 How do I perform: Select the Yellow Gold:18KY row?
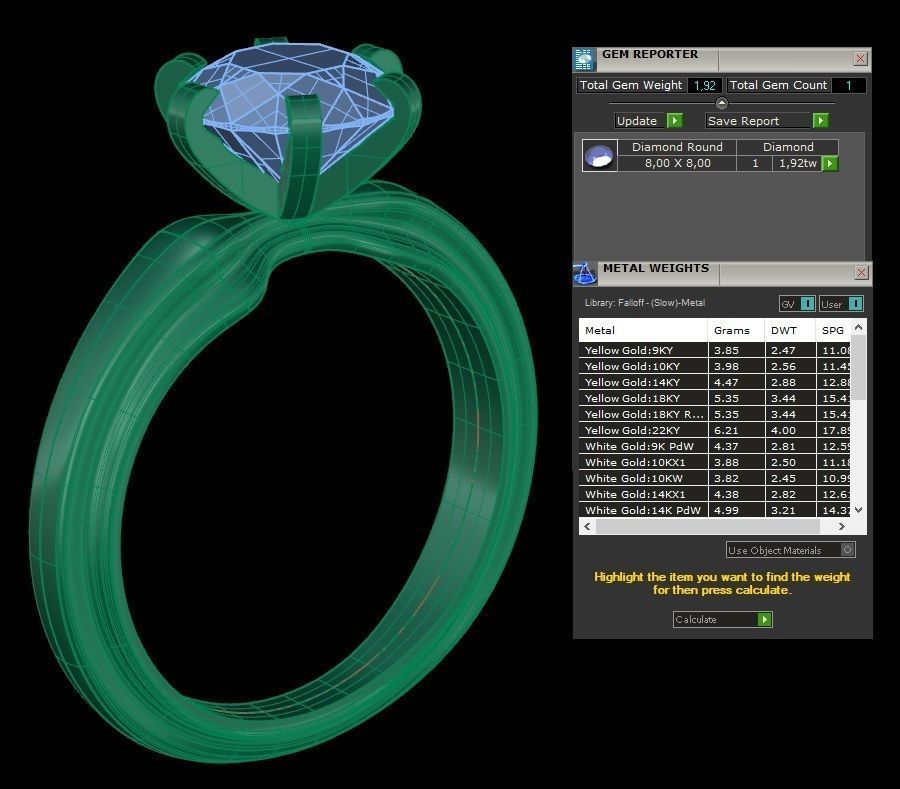coord(715,399)
